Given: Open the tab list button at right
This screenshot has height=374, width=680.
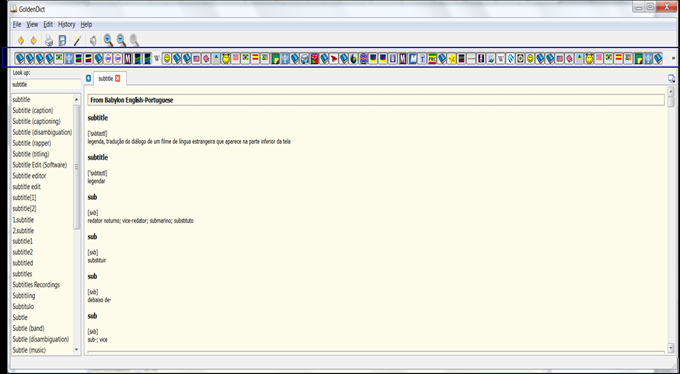Looking at the screenshot, I should tap(671, 79).
